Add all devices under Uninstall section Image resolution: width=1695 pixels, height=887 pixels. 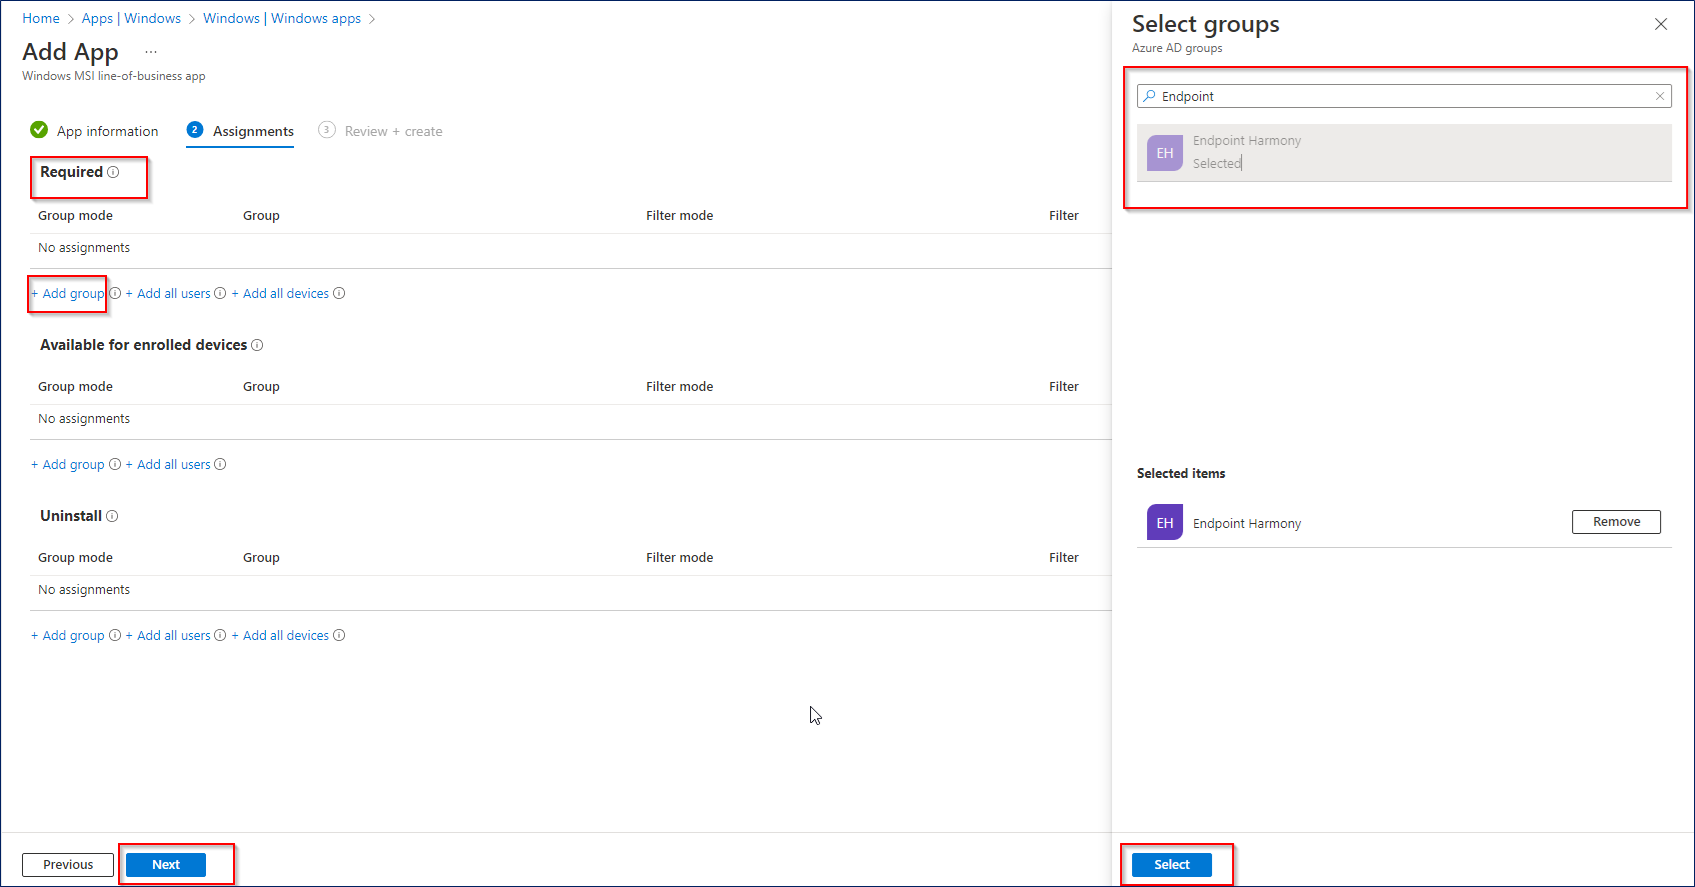280,635
